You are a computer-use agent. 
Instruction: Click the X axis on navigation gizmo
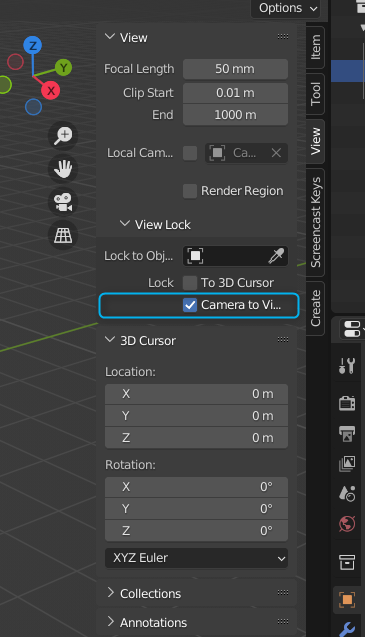pyautogui.click(x=51, y=90)
